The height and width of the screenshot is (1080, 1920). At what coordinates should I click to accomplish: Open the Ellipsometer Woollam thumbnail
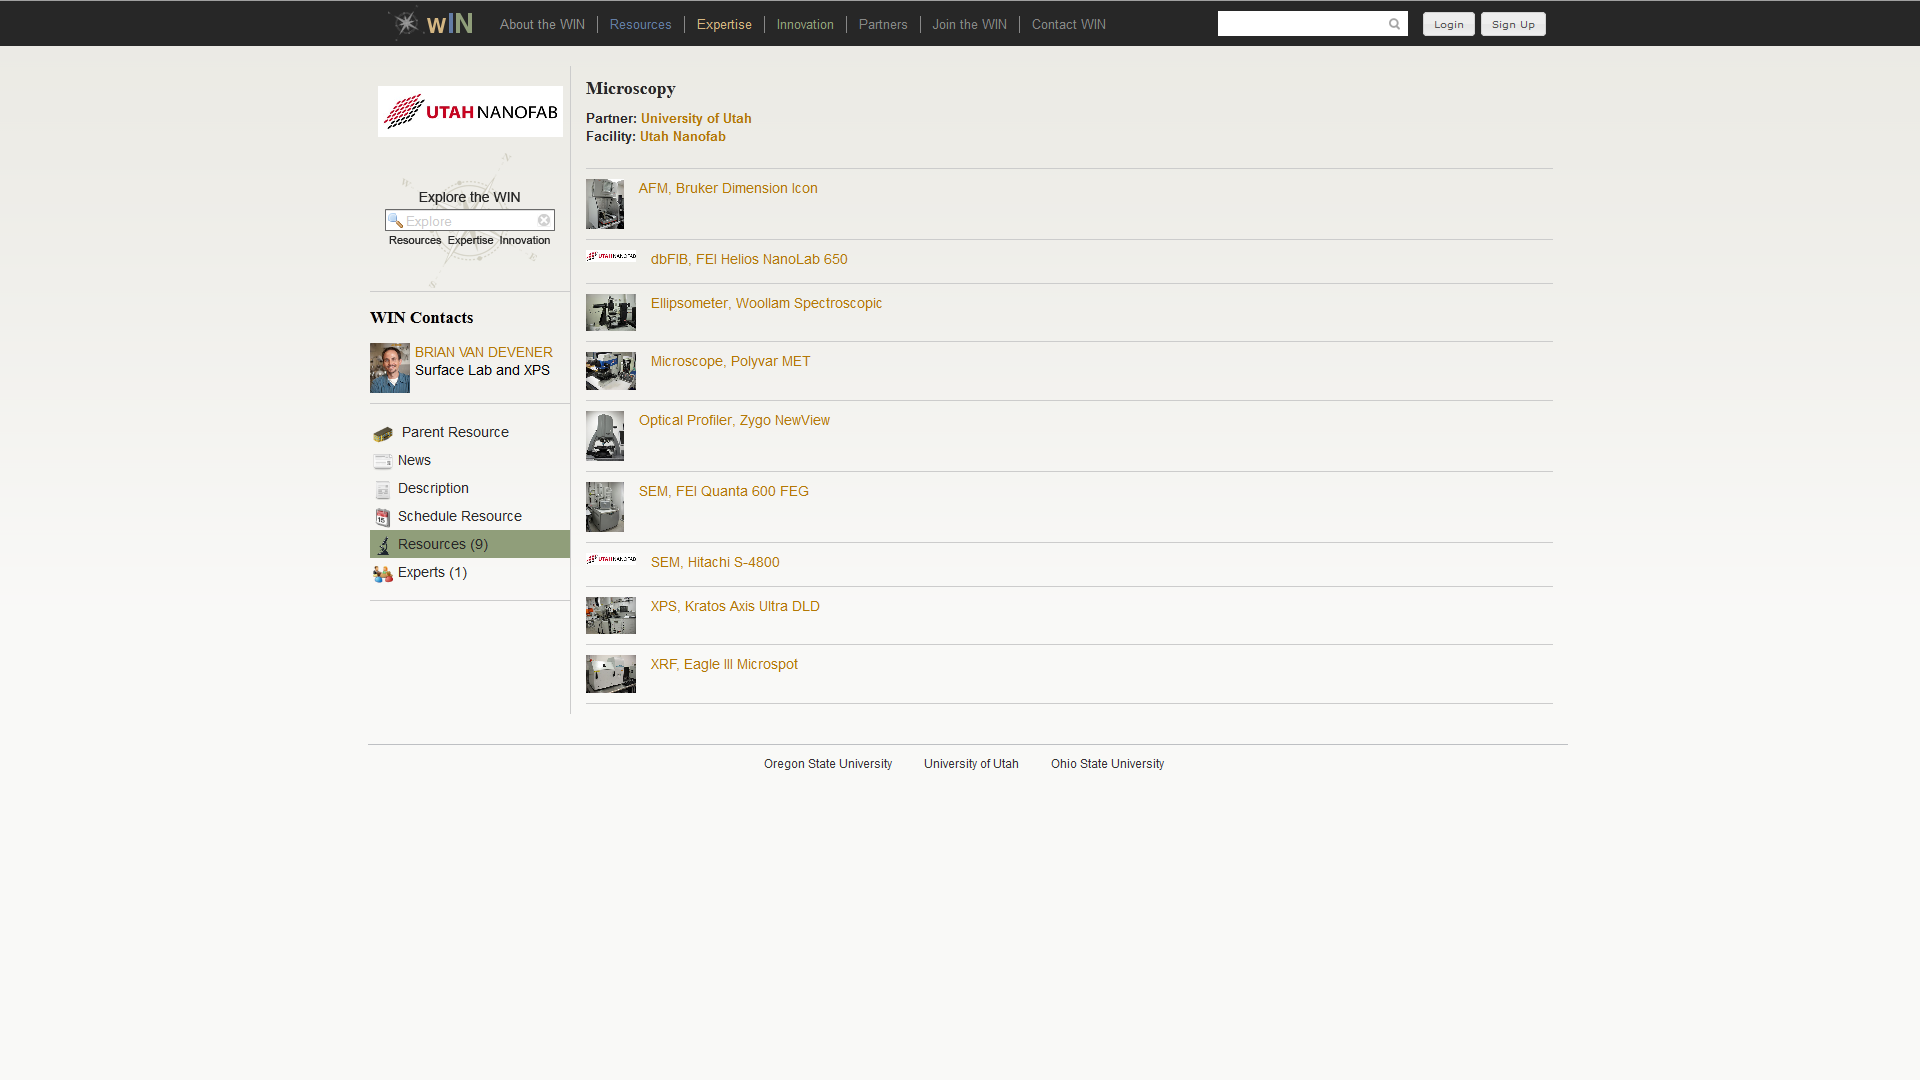[611, 312]
